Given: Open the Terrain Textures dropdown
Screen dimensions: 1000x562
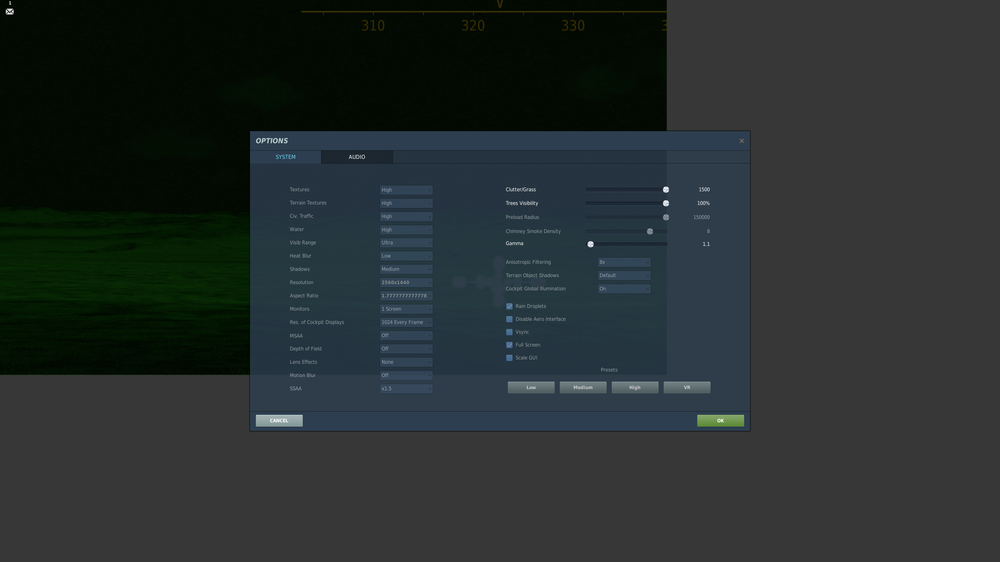Looking at the screenshot, I should click(406, 203).
